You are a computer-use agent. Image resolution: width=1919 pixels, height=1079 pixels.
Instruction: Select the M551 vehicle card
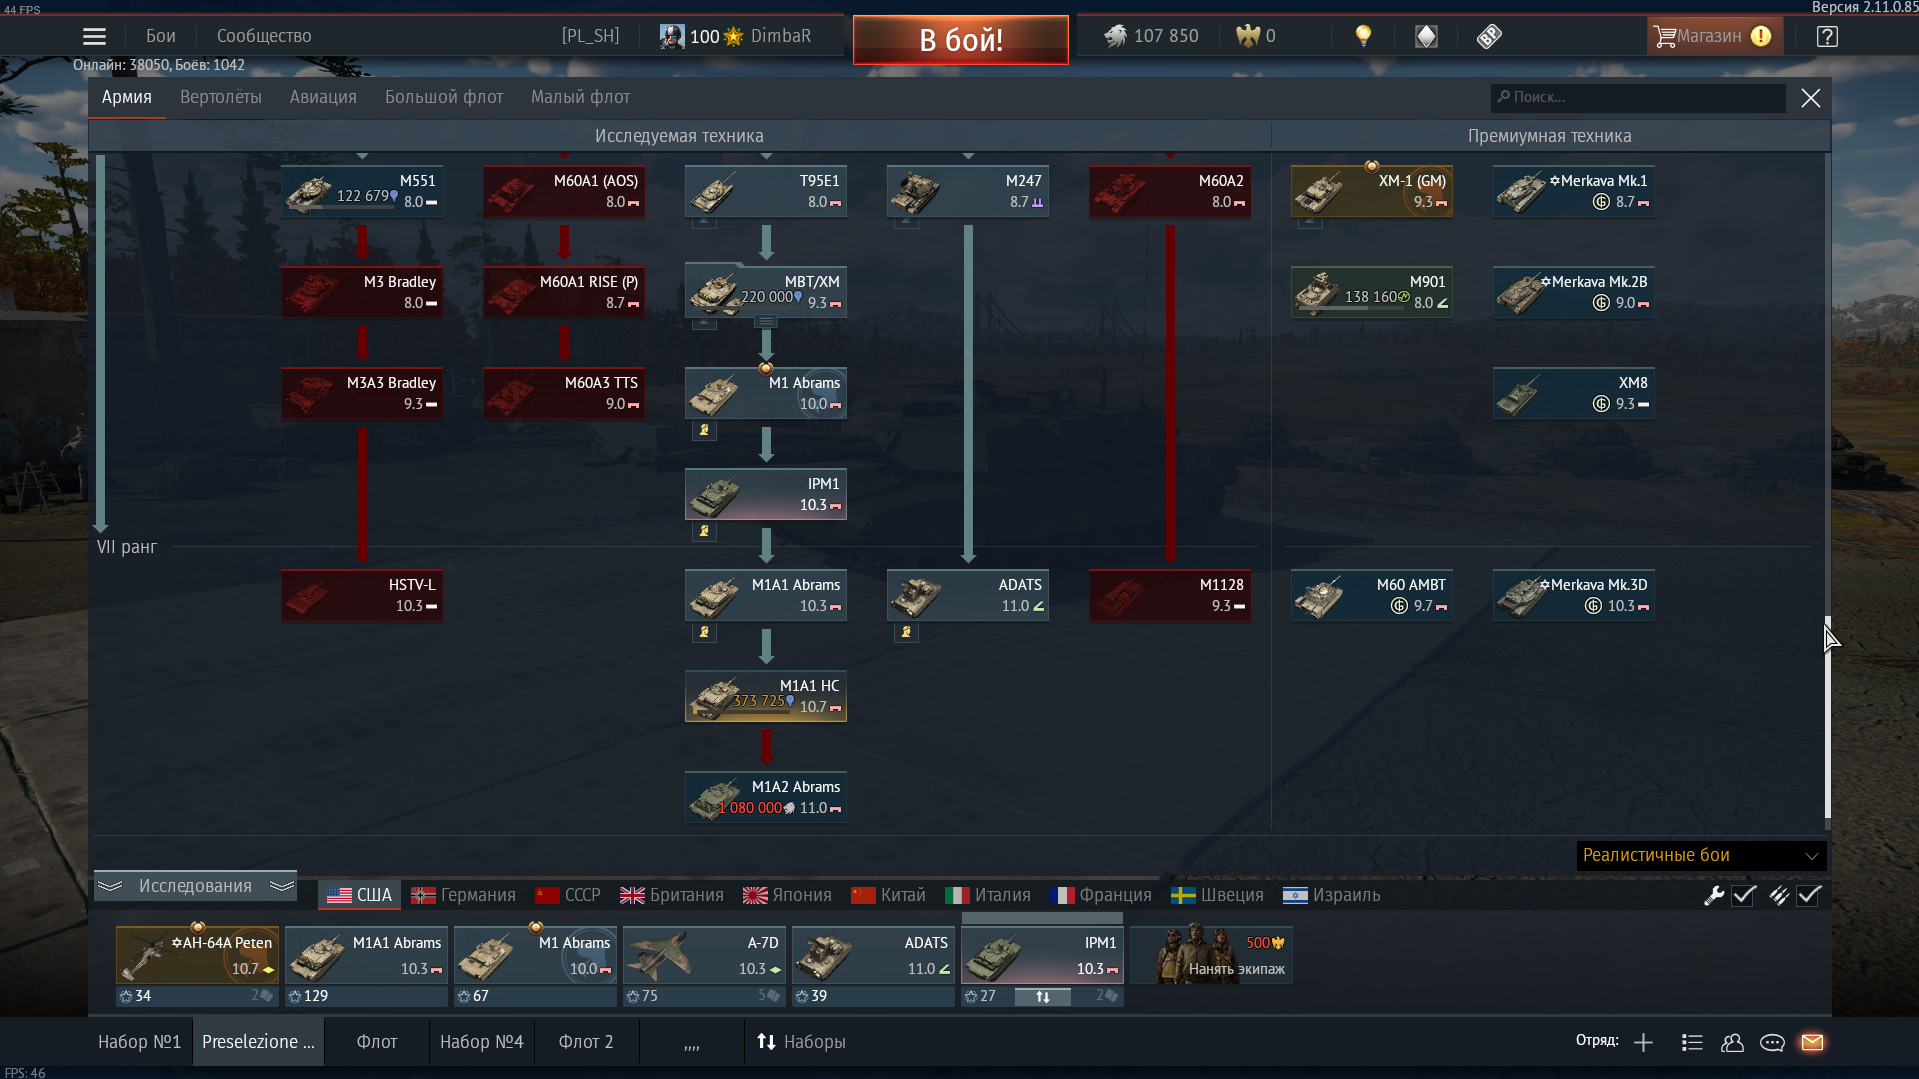362,191
